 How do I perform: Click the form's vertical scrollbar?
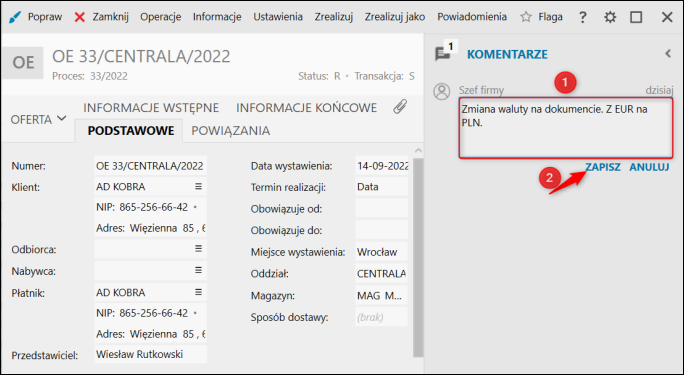coord(418,257)
